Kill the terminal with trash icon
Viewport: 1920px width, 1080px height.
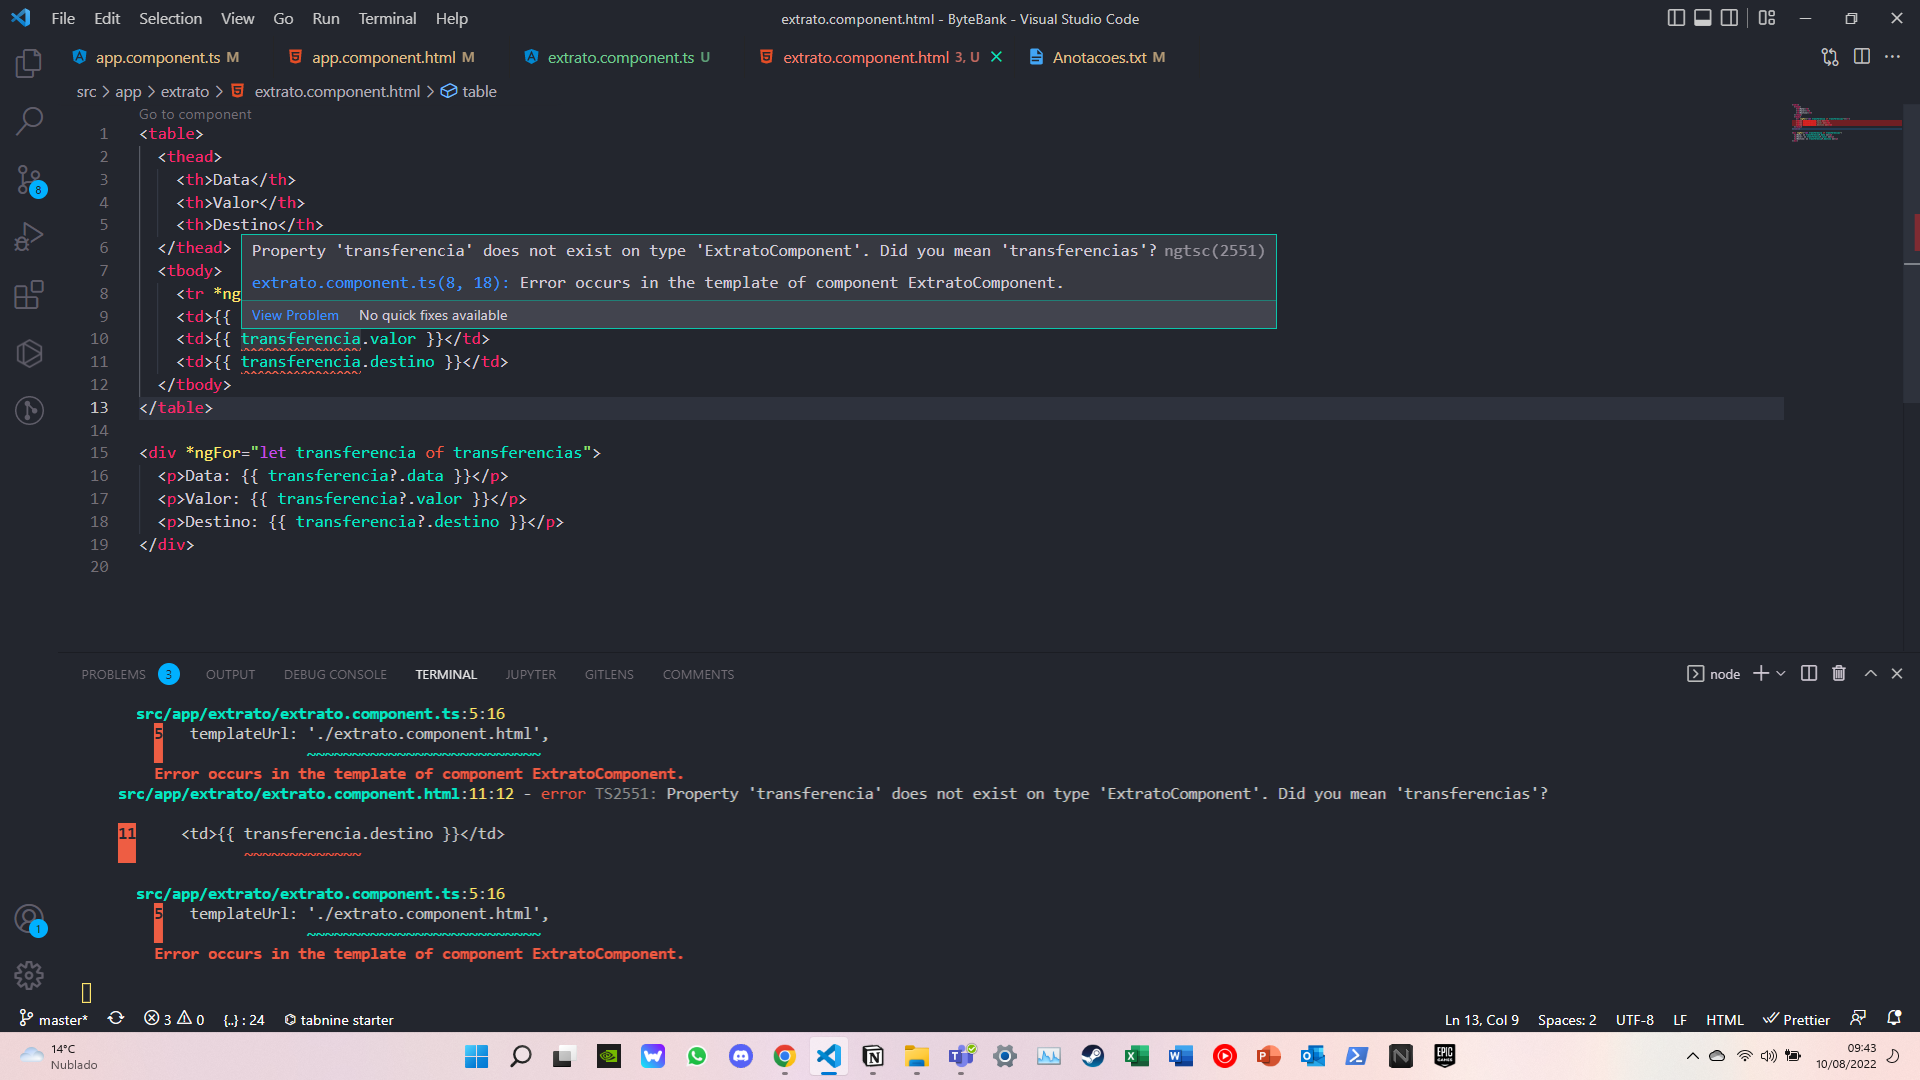click(1839, 674)
